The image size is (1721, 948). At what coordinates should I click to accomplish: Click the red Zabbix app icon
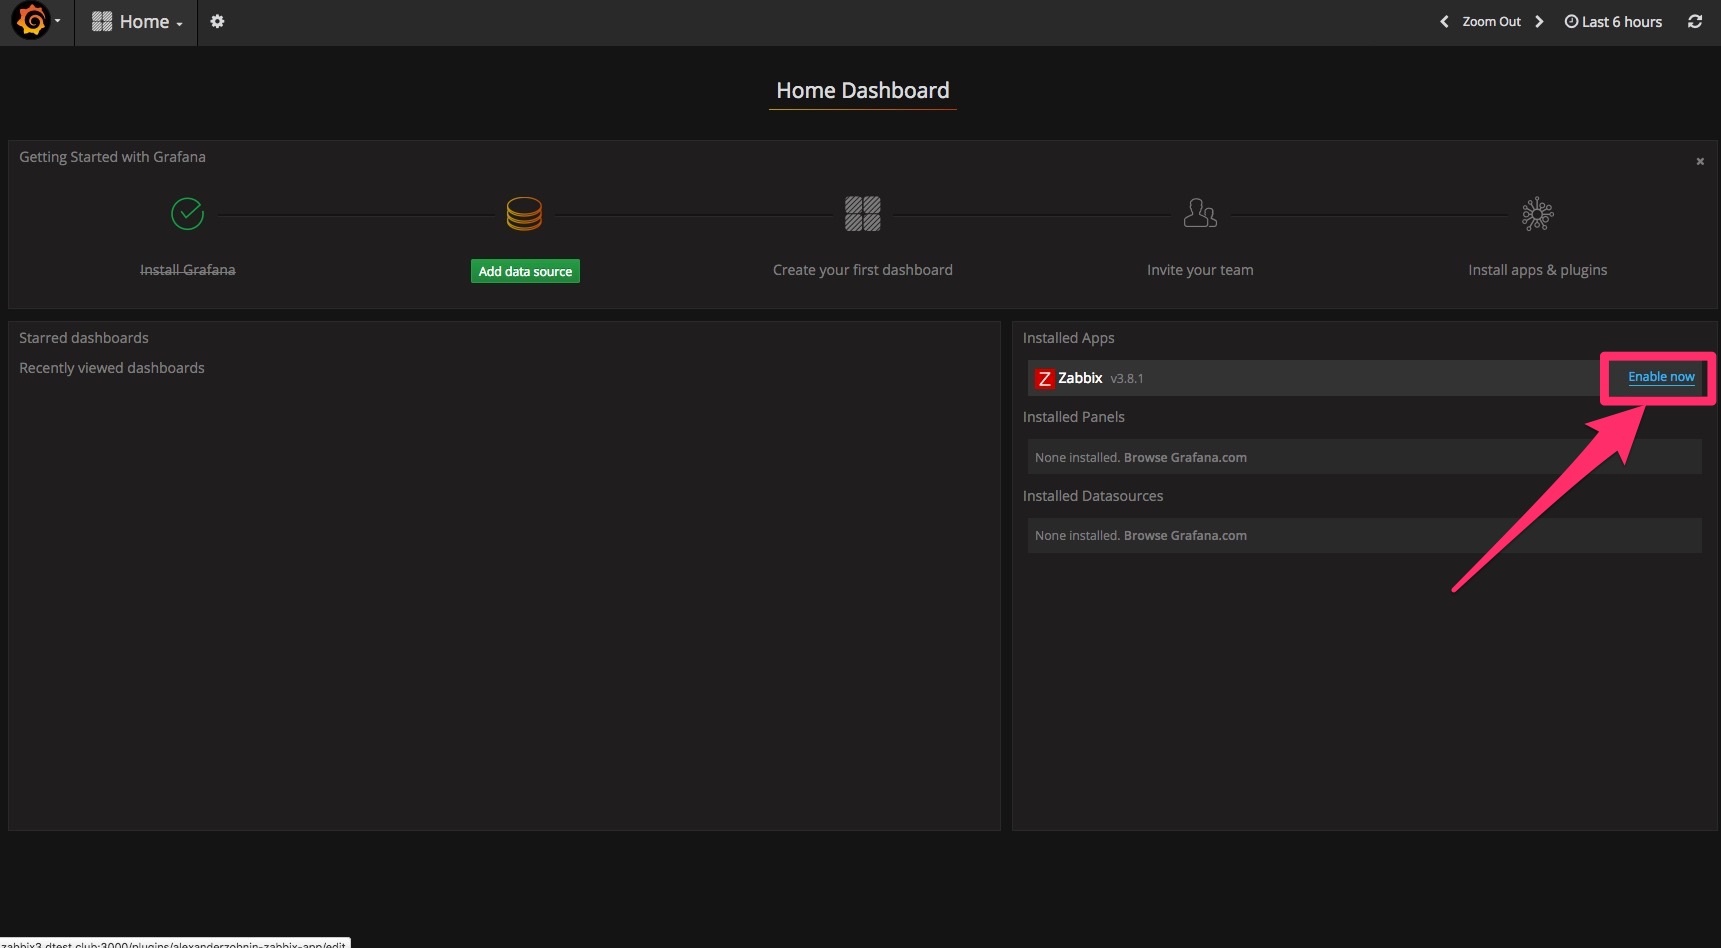point(1045,378)
